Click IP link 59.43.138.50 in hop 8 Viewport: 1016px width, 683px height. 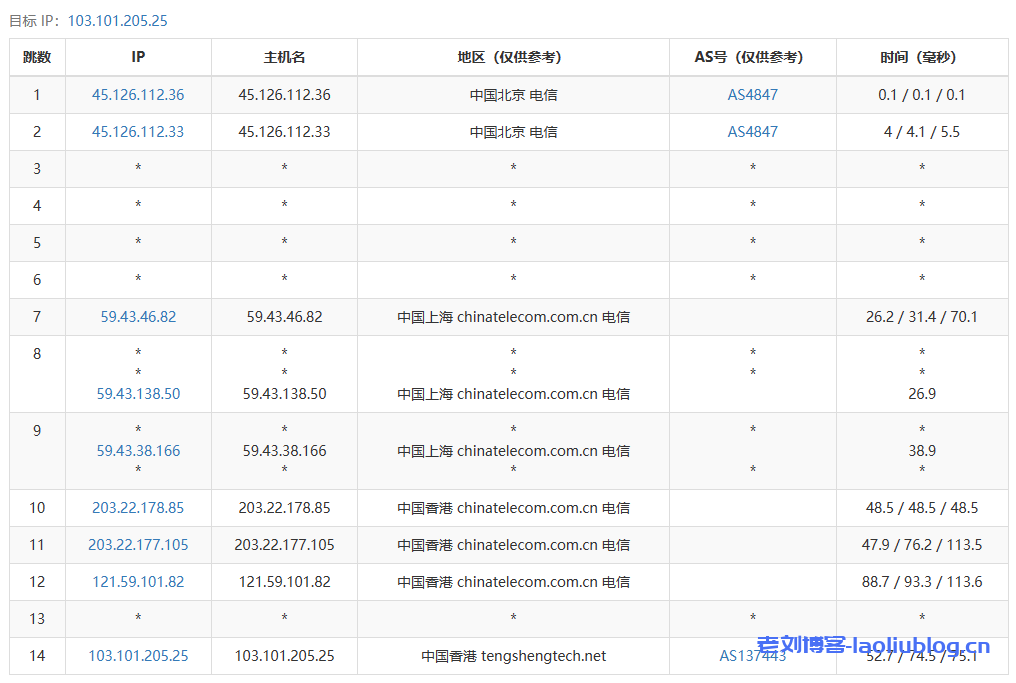tap(137, 394)
